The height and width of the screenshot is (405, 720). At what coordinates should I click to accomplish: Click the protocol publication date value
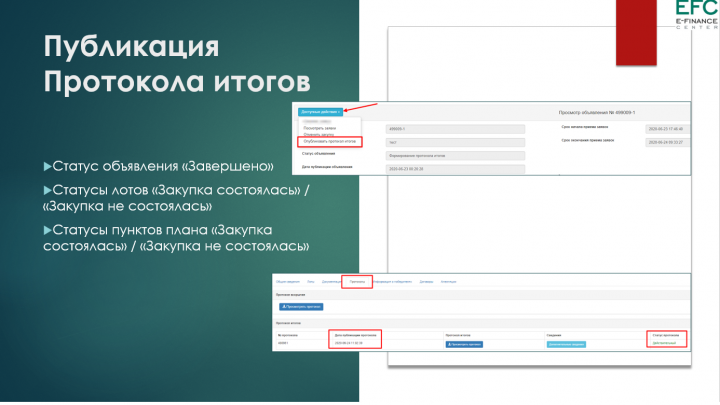349,343
